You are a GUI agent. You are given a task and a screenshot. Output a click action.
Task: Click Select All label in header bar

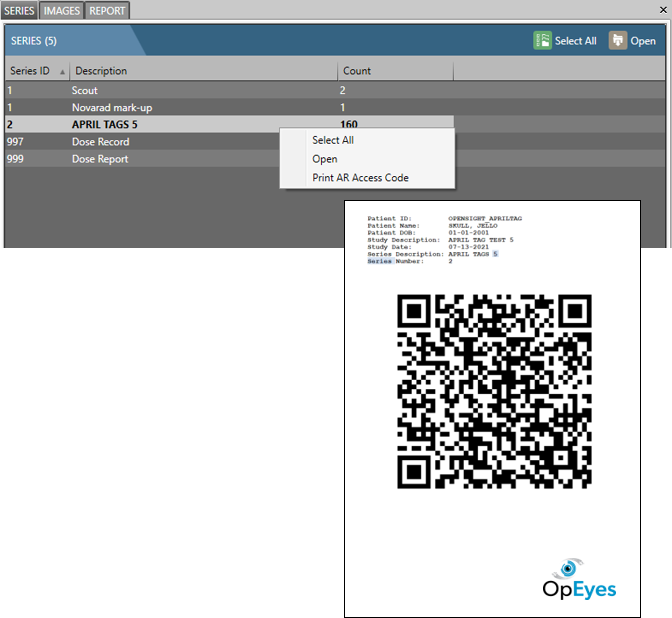coord(576,41)
